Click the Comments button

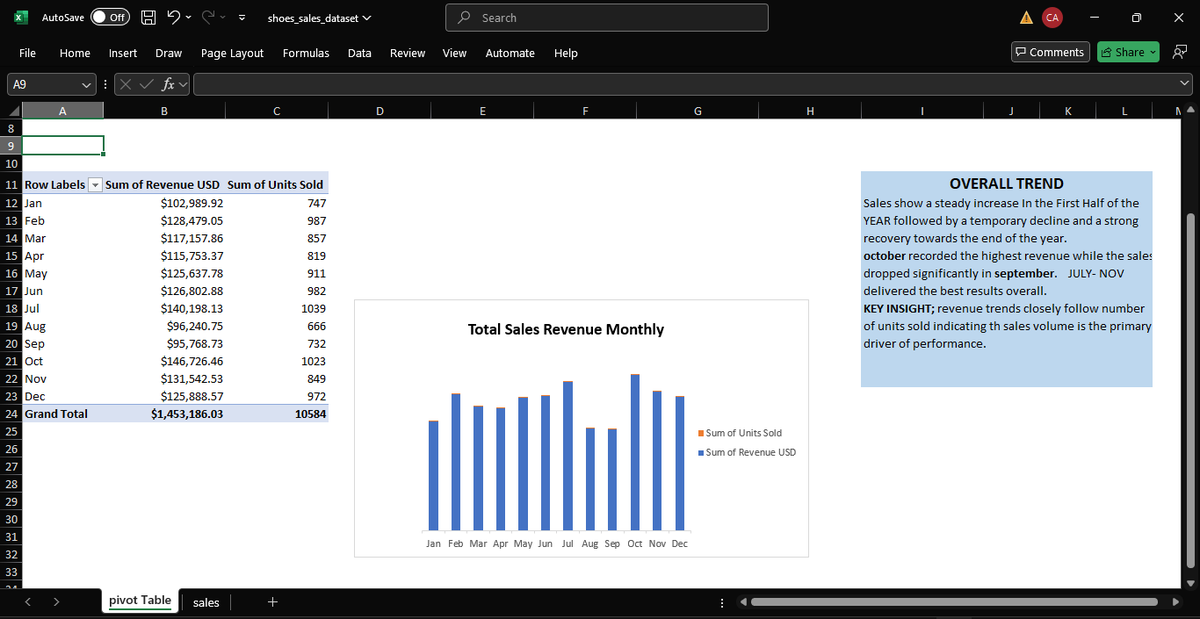[1050, 52]
